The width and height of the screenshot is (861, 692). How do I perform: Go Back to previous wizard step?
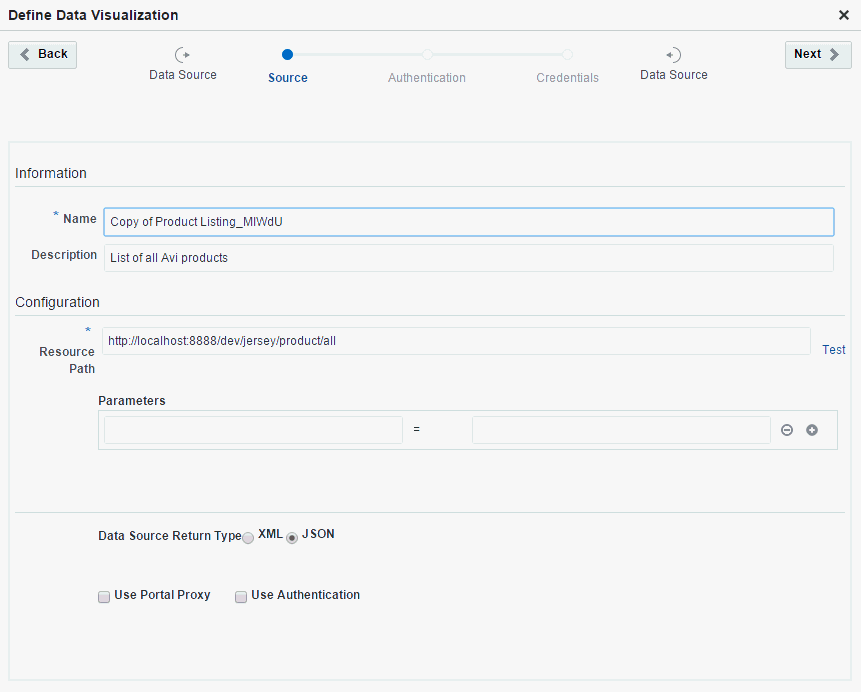[x=43, y=55]
